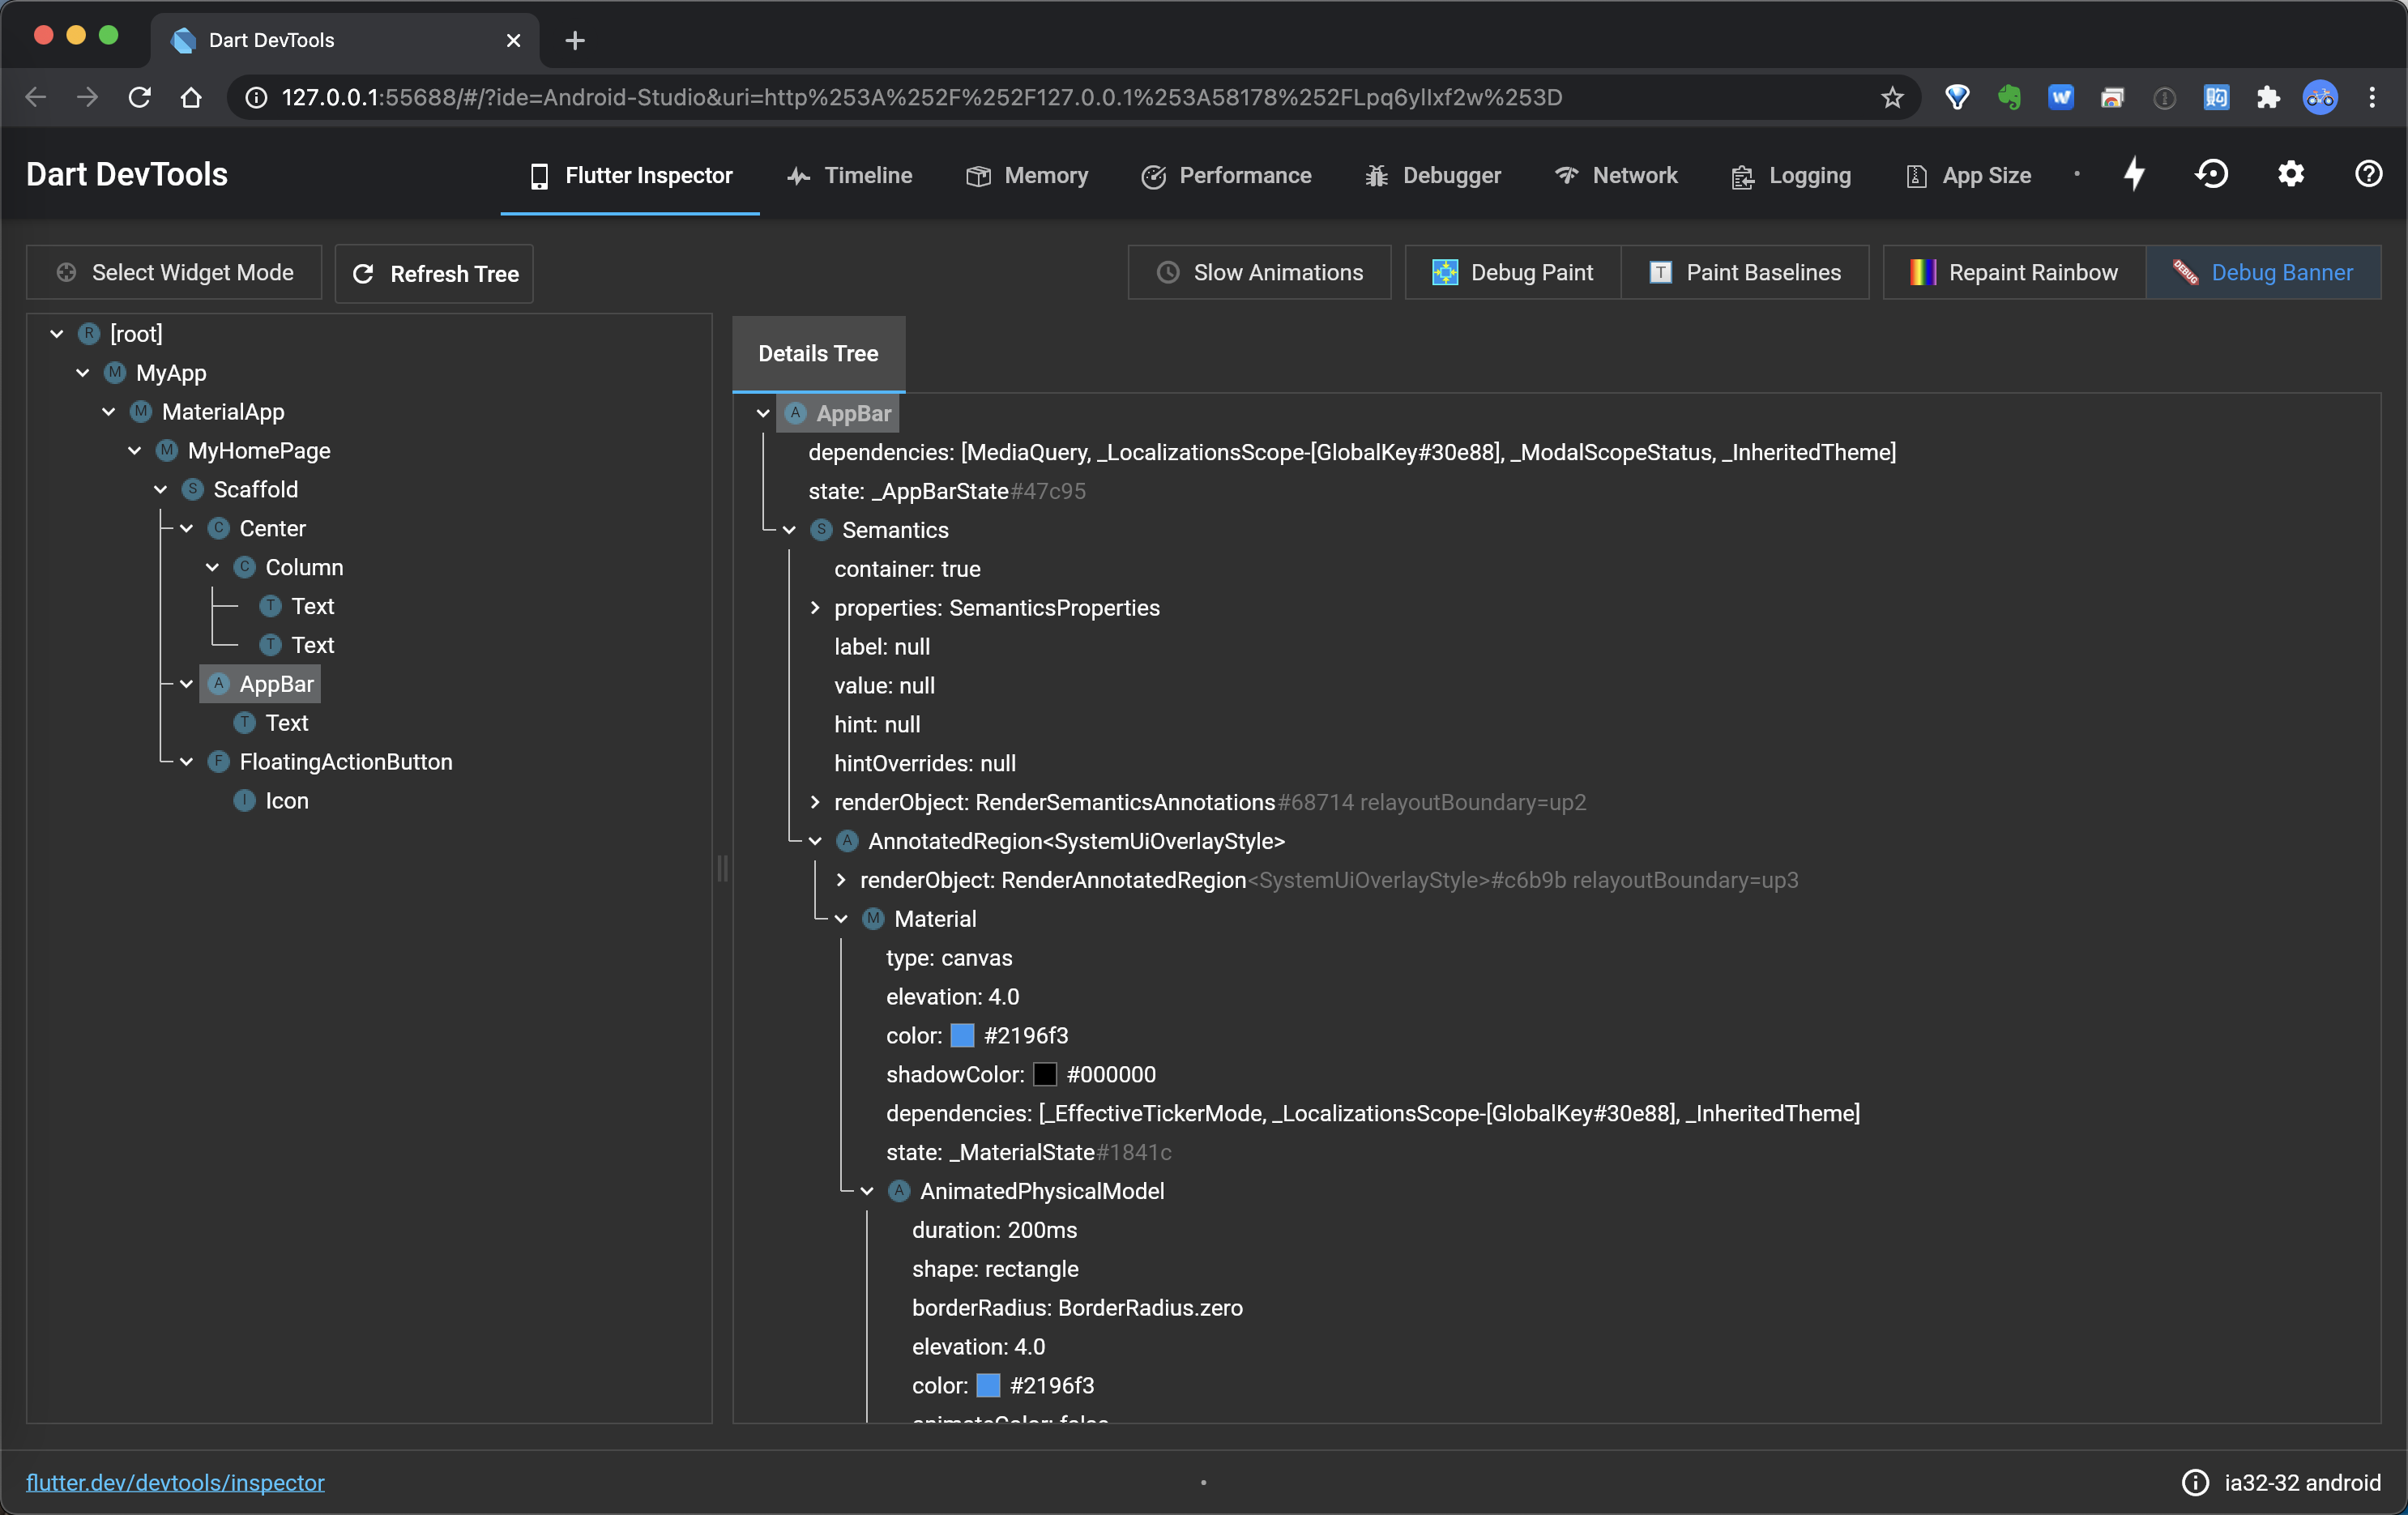The height and width of the screenshot is (1515, 2408).
Task: Click the site info icon in address bar
Action: 257,97
